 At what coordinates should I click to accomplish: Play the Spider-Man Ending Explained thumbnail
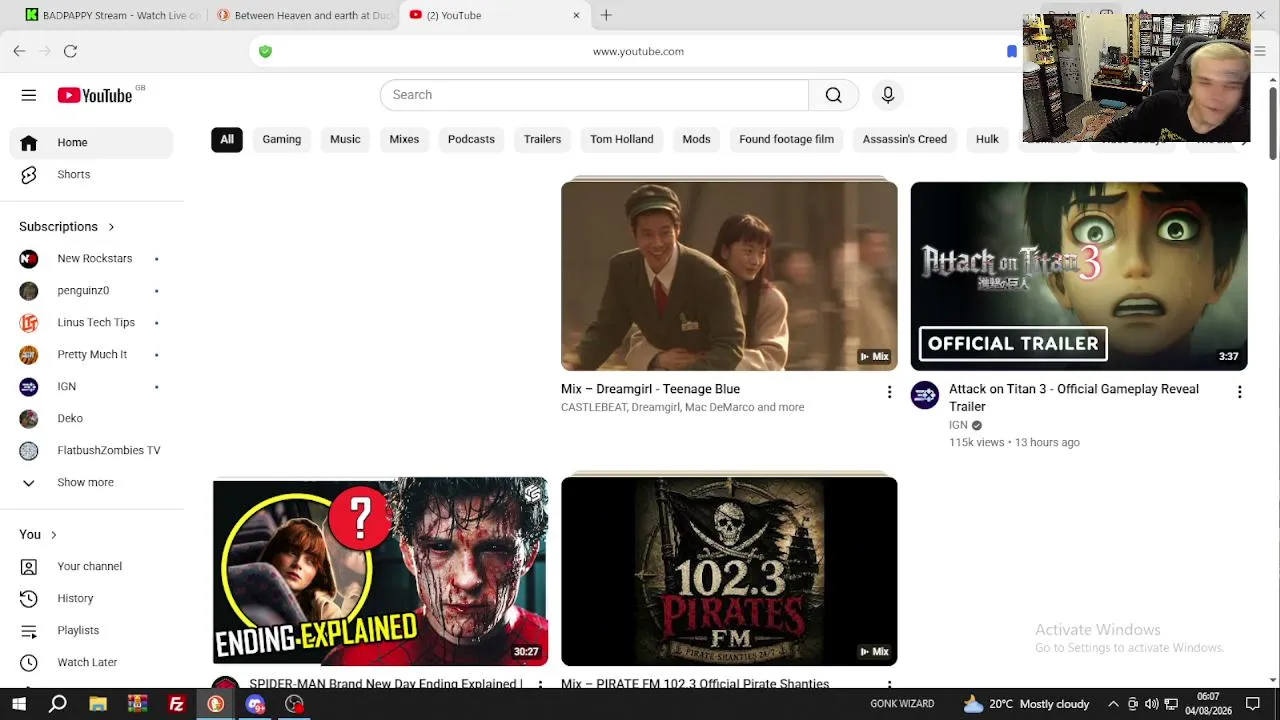380,571
